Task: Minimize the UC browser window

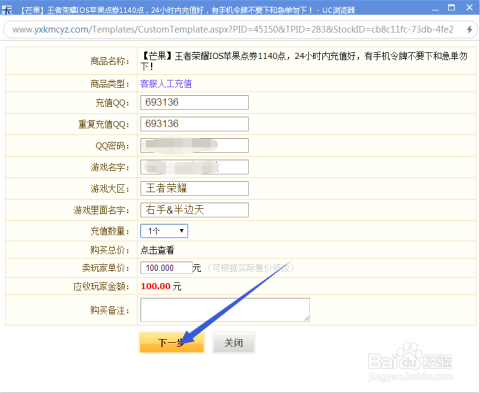Action: point(435,9)
